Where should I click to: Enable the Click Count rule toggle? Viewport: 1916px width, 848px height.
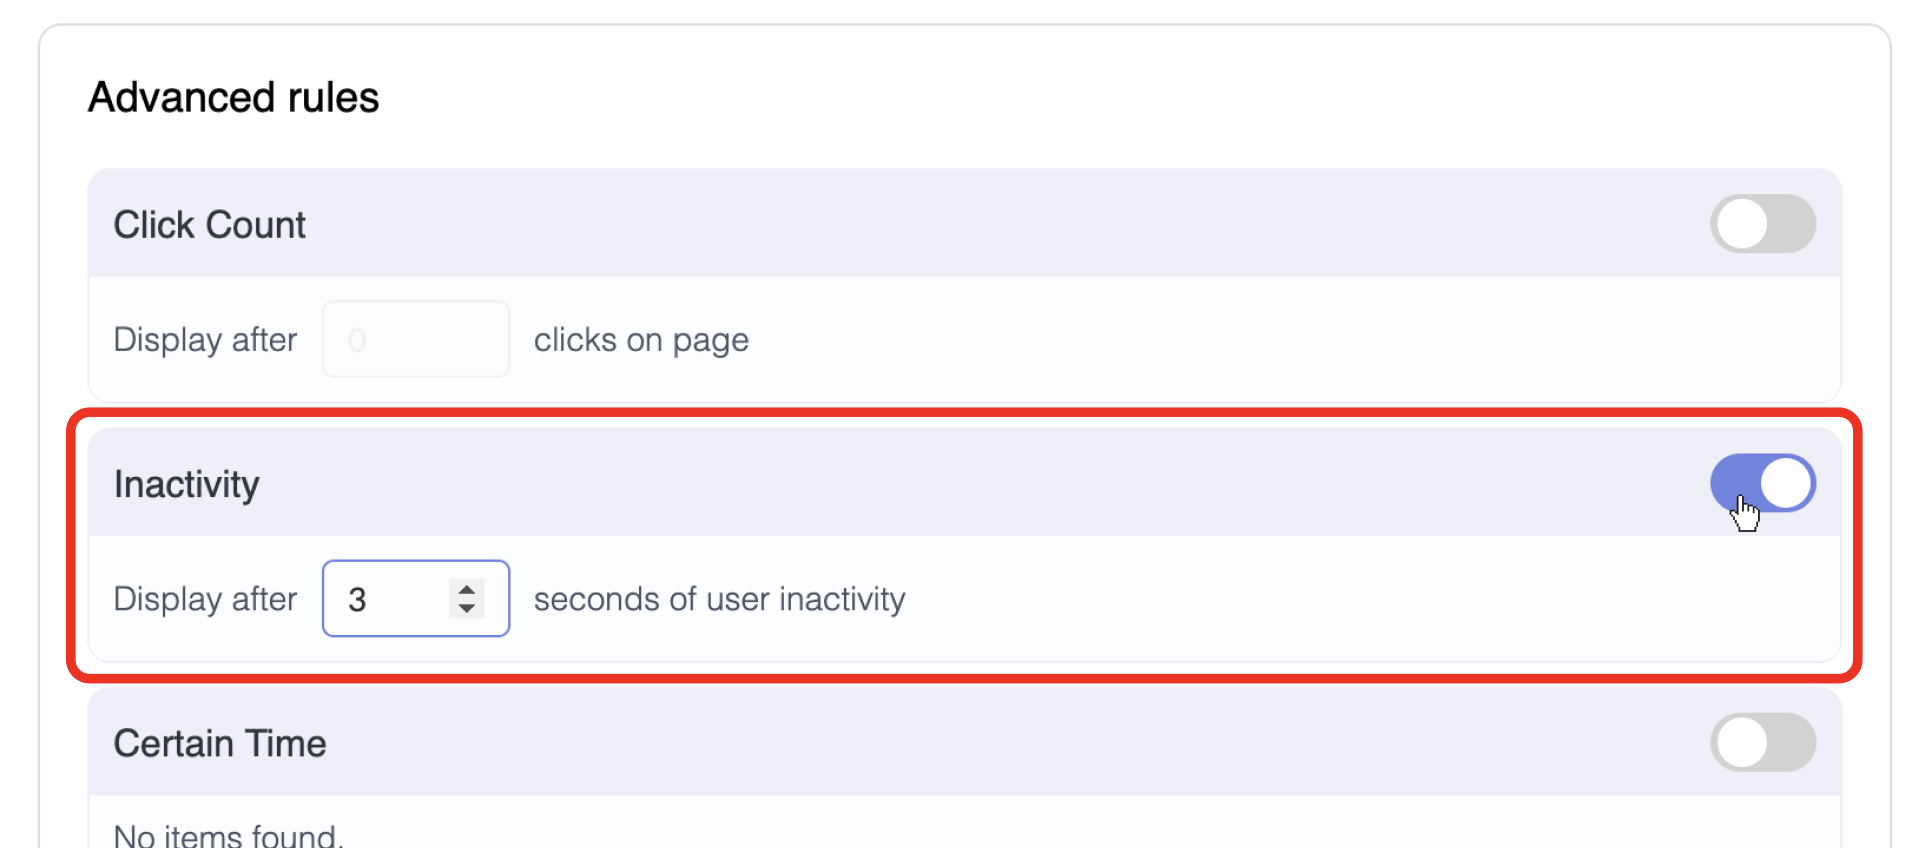[x=1762, y=224]
